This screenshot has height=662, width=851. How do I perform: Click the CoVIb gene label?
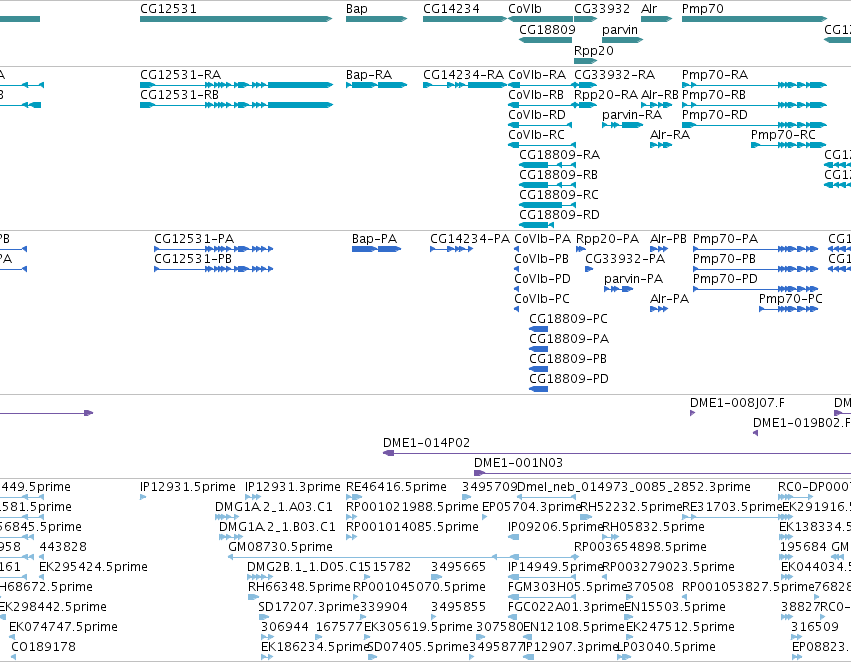tap(524, 9)
